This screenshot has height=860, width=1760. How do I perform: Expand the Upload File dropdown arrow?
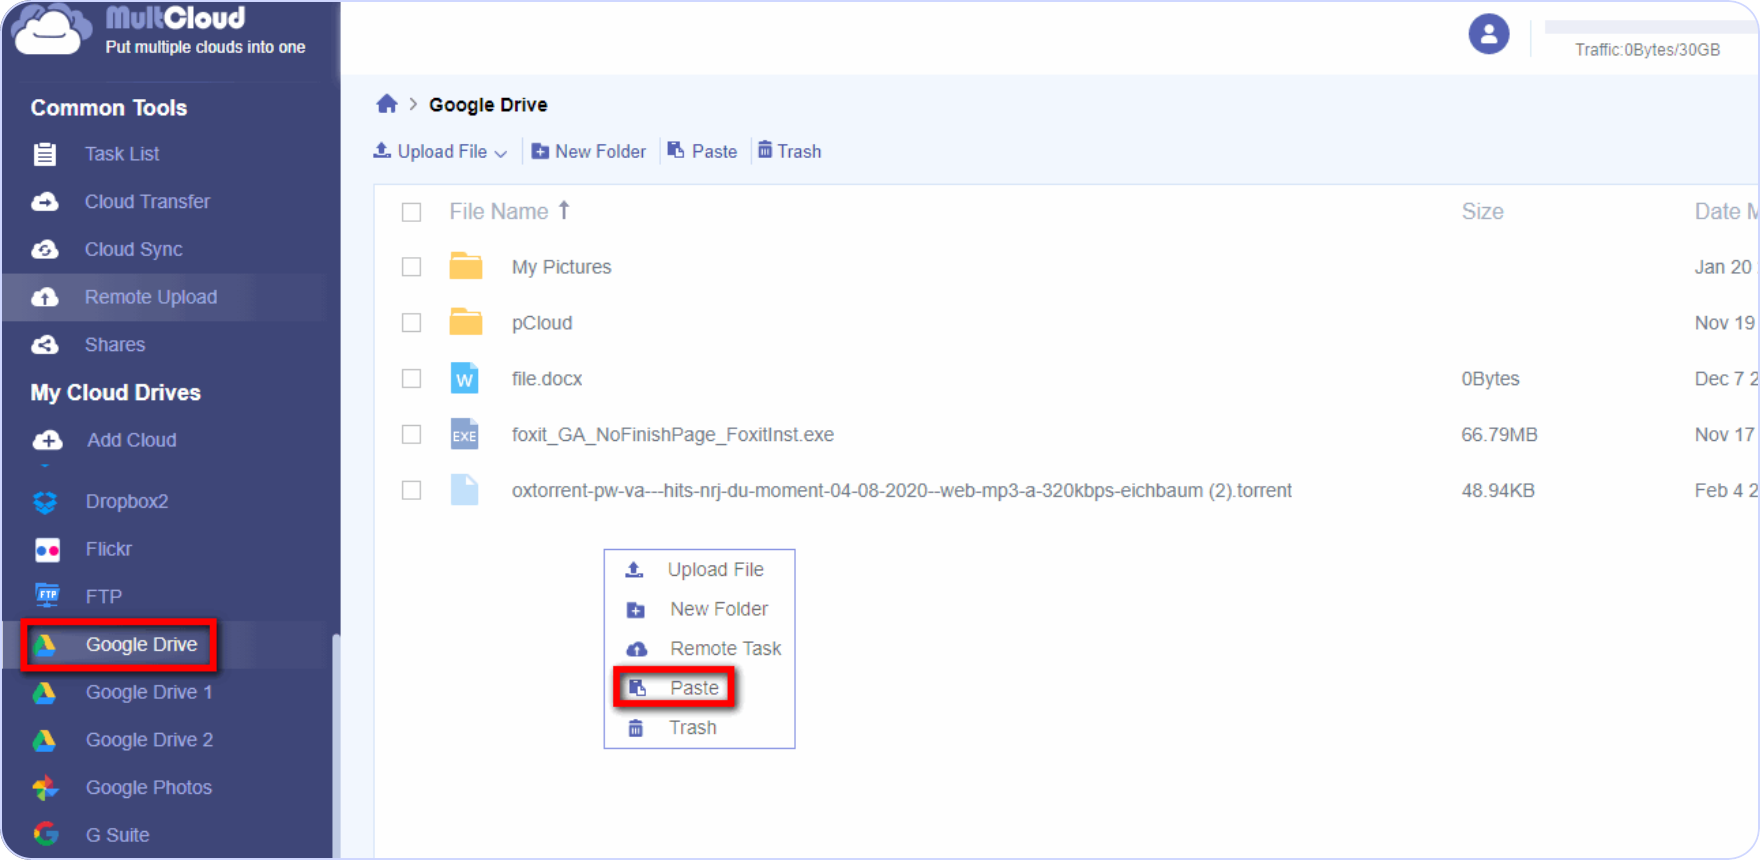(501, 153)
